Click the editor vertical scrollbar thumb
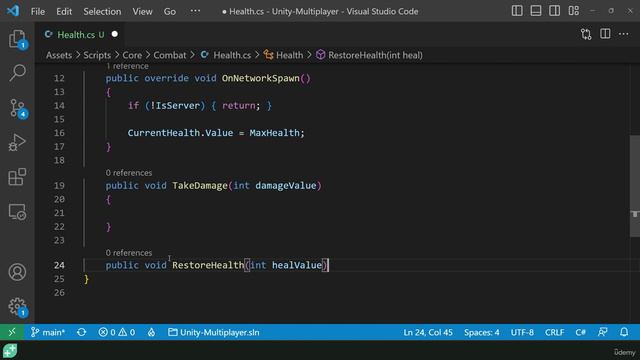Image resolution: width=640 pixels, height=360 pixels. (x=635, y=186)
